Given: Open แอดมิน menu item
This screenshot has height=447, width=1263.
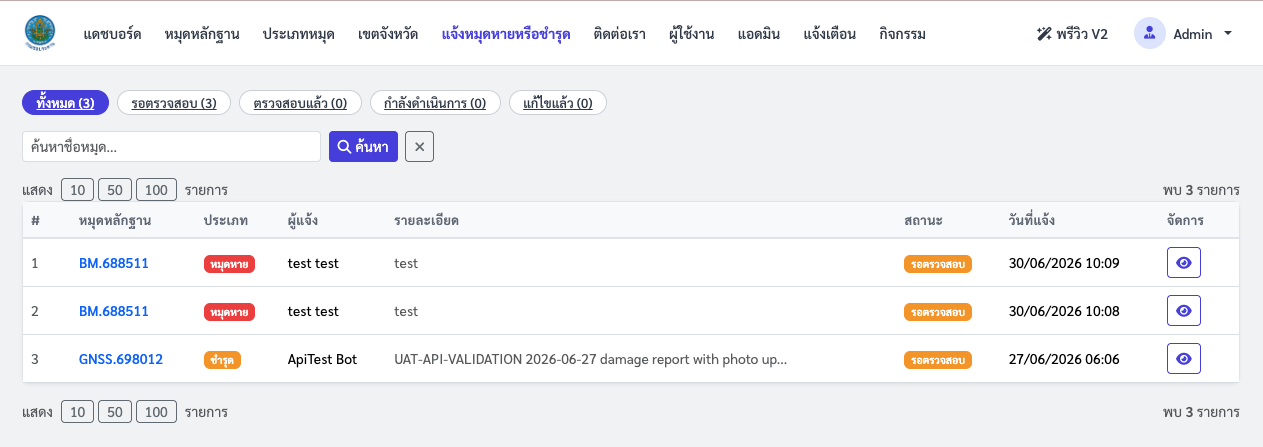Looking at the screenshot, I should 759,34.
